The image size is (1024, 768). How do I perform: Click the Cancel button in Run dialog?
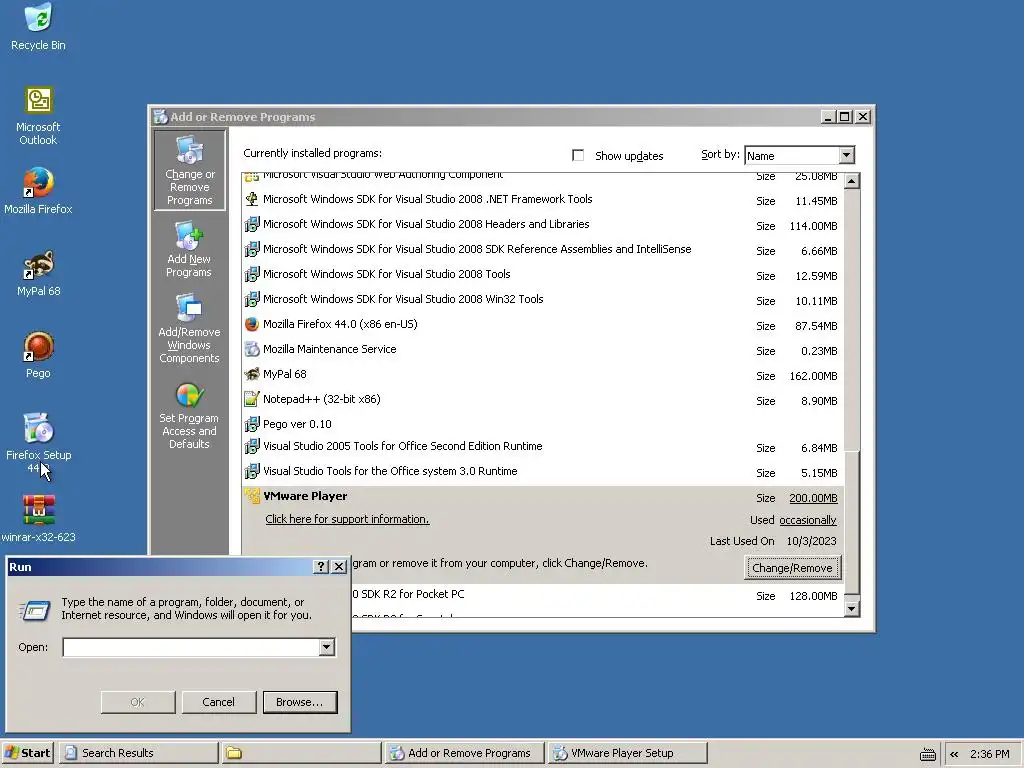pyautogui.click(x=218, y=702)
